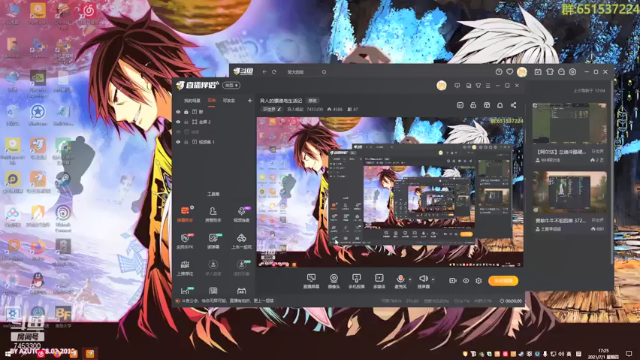Click the search field in the Douyu window
Screen dimensions: 640x360
pyautogui.click(x=306, y=72)
